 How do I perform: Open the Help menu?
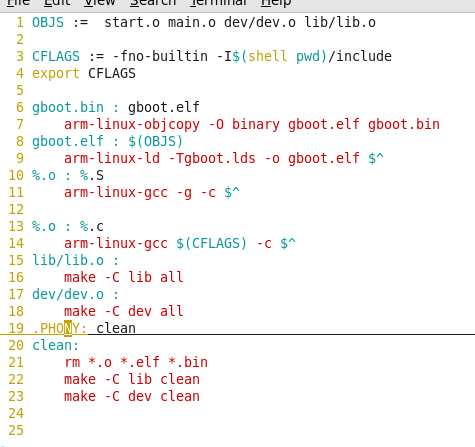tap(276, 3)
